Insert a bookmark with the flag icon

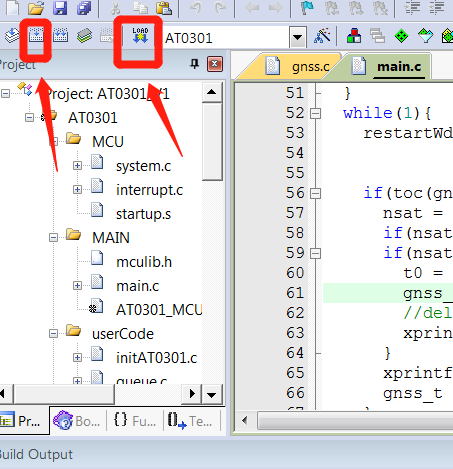click(307, 8)
